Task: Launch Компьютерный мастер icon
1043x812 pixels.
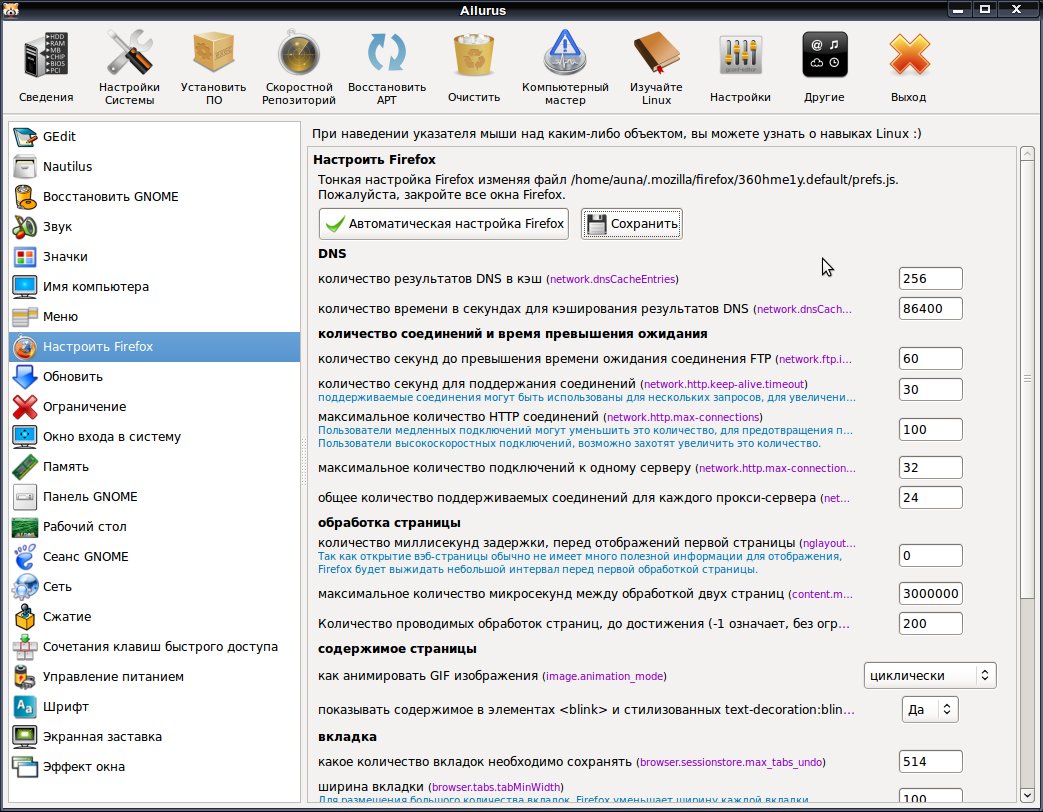Action: 565,52
